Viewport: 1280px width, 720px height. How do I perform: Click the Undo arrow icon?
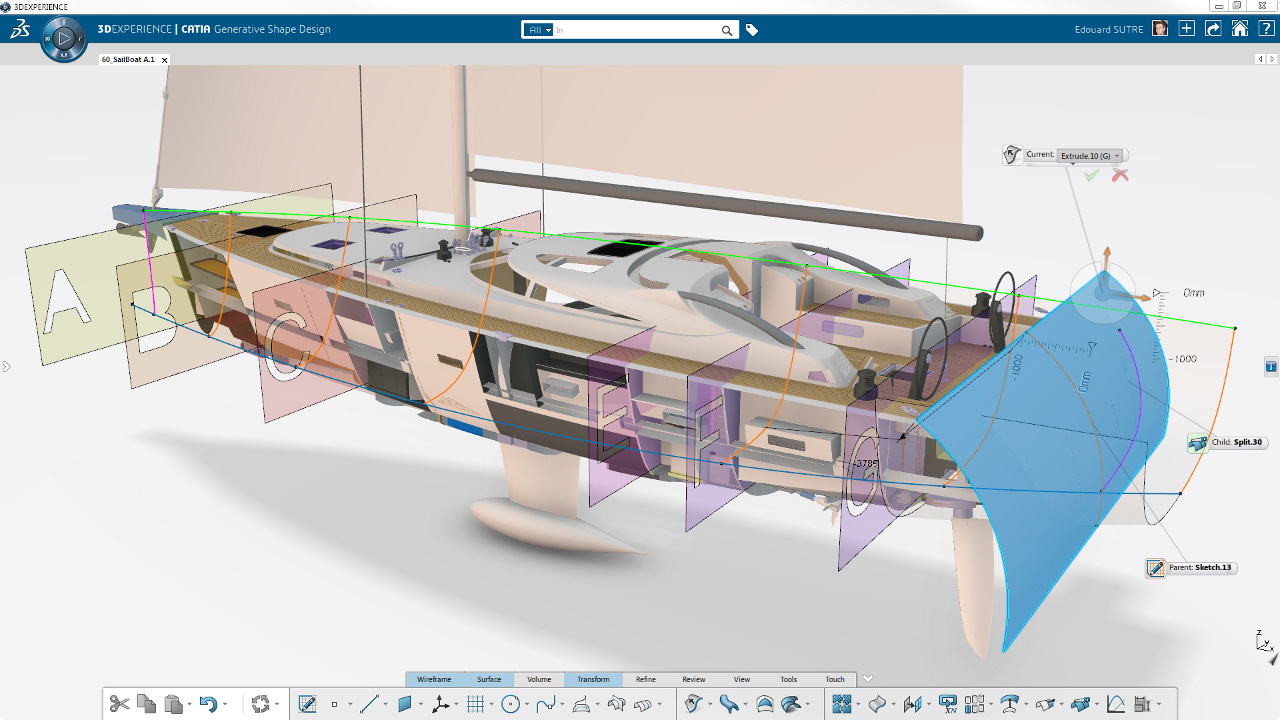[x=207, y=704]
